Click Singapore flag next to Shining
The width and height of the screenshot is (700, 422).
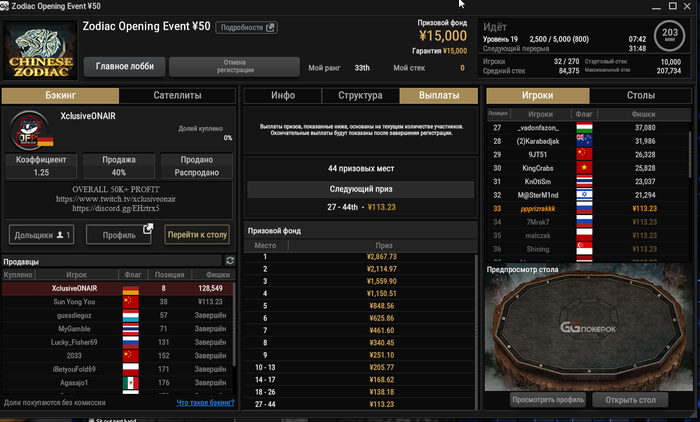[x=584, y=249]
